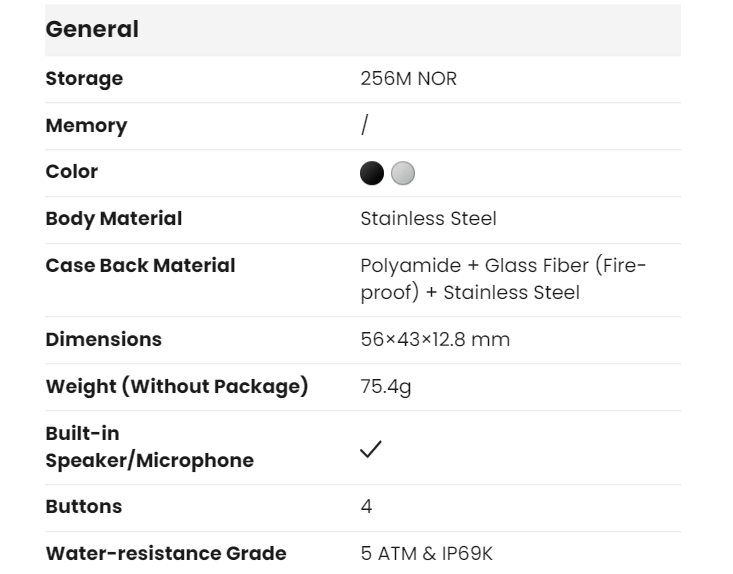This screenshot has width=733, height=574.
Task: Select the black color swatch
Action: pyautogui.click(x=372, y=173)
